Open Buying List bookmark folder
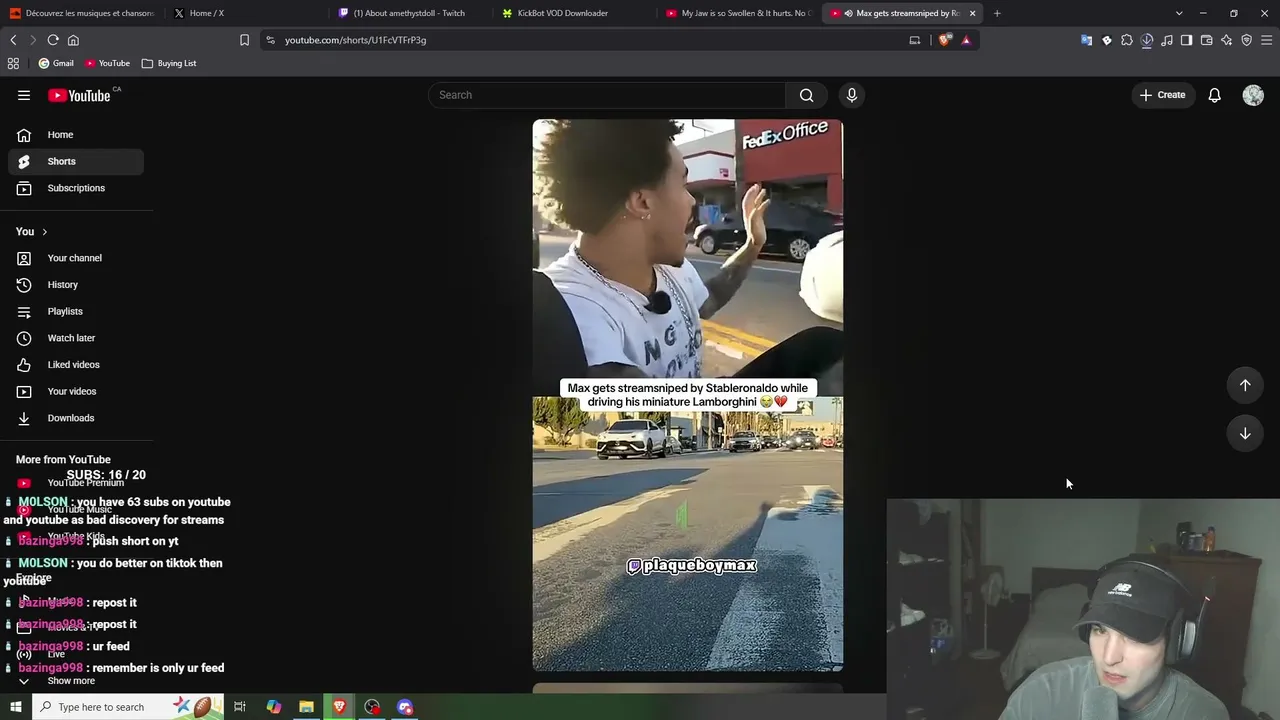 (x=169, y=63)
